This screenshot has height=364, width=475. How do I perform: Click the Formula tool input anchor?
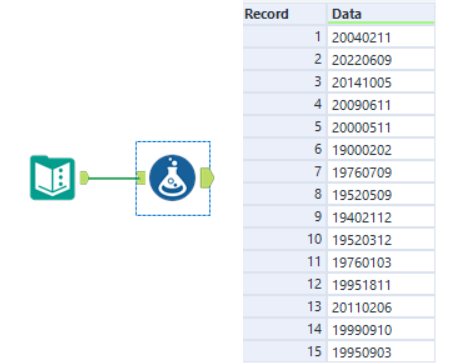(x=141, y=178)
